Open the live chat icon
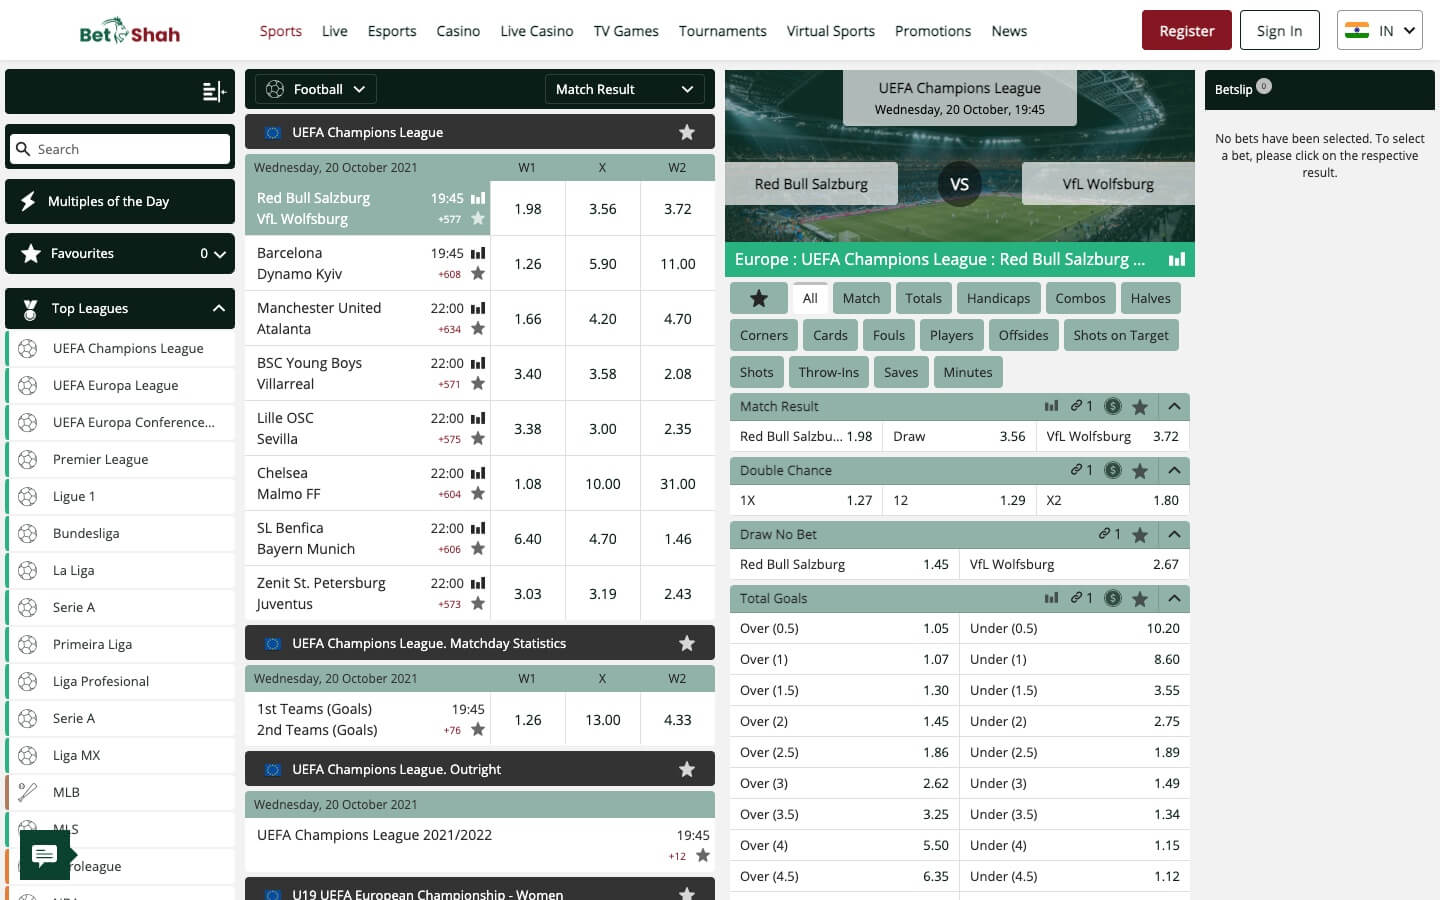1440x900 pixels. 45,855
